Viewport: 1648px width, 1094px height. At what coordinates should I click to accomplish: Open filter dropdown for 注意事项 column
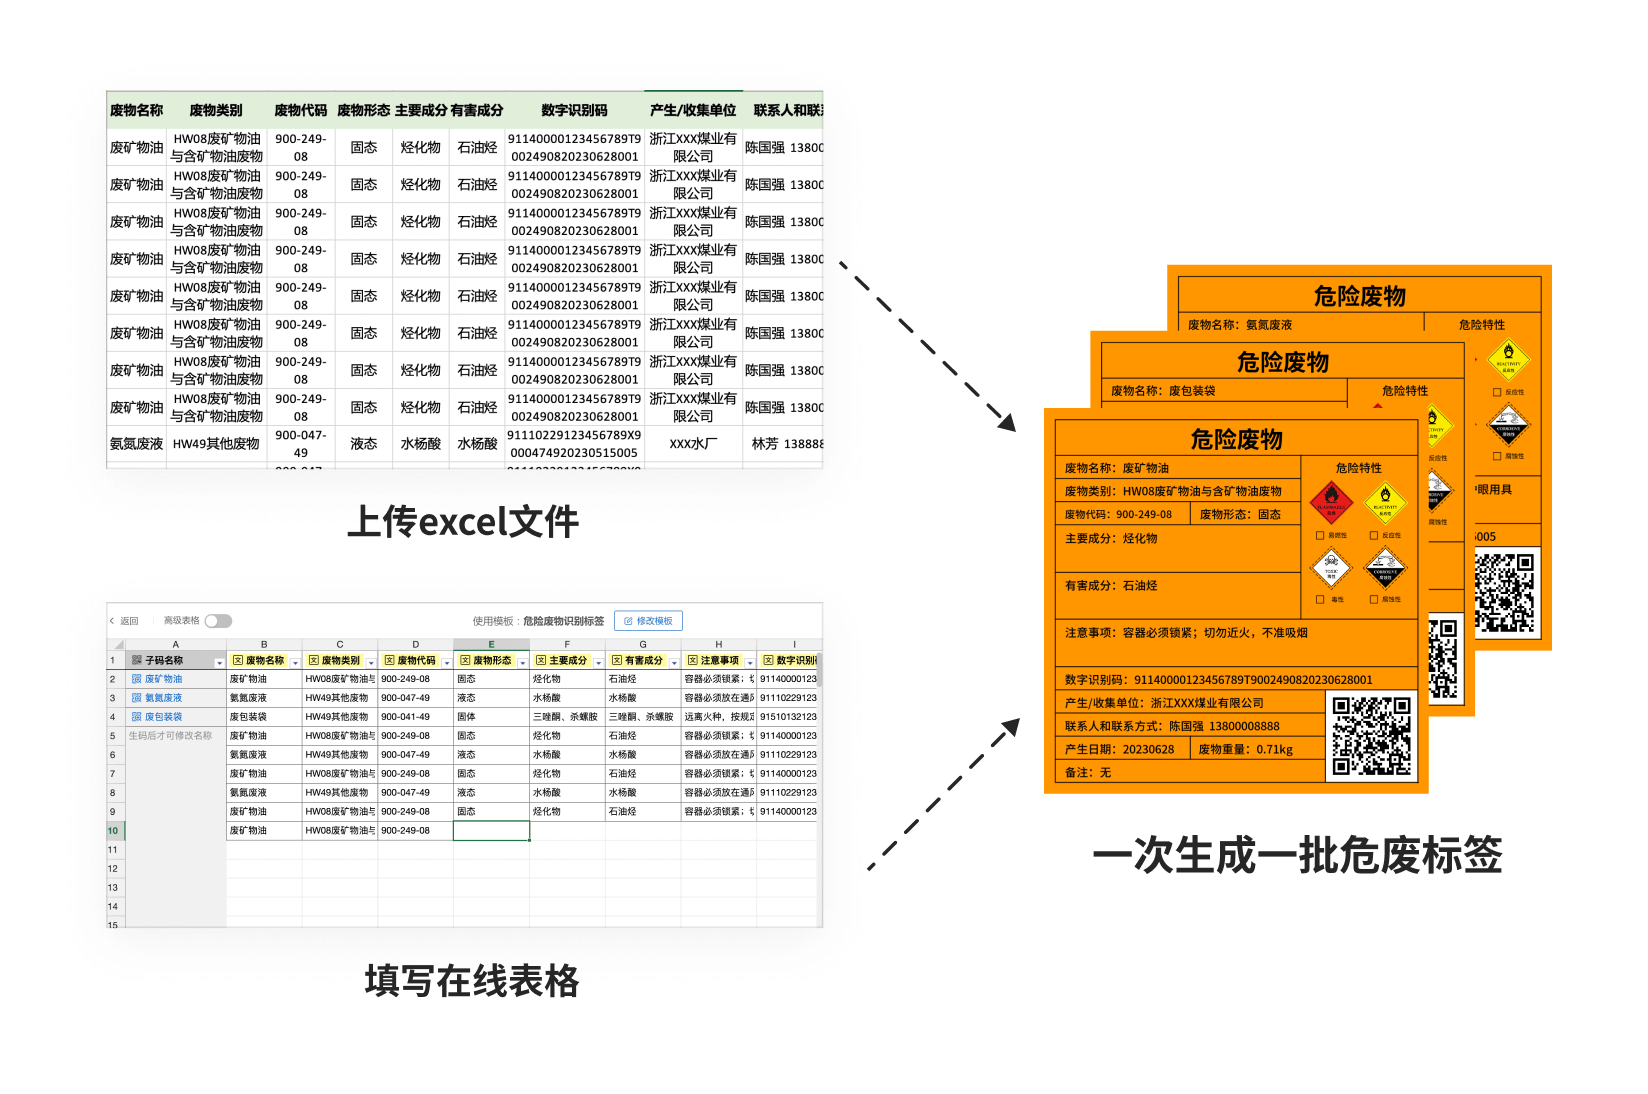[750, 663]
